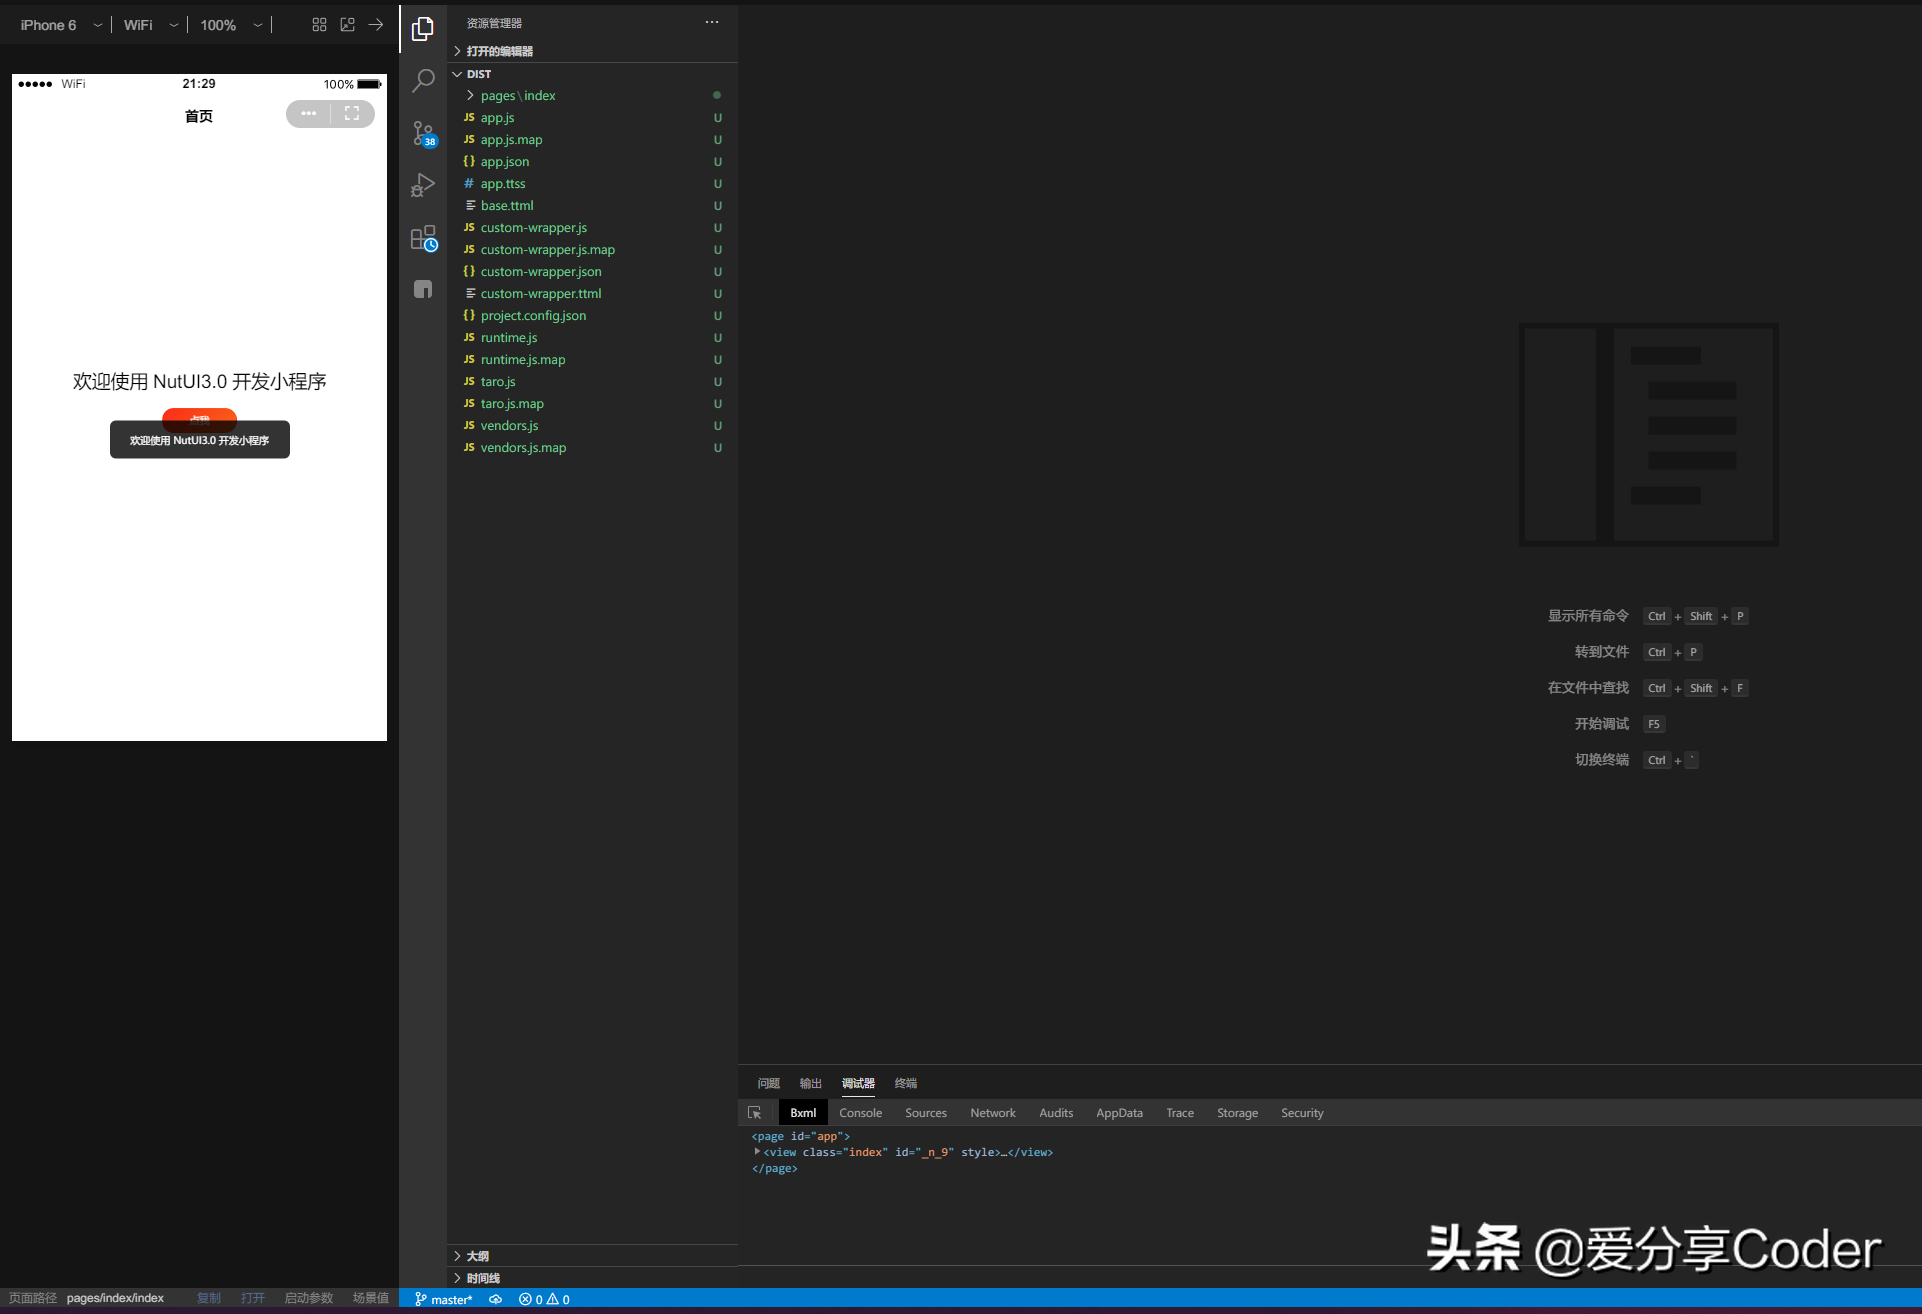The image size is (1922, 1314).
Task: Select the Bxml debugger tab
Action: click(803, 1113)
